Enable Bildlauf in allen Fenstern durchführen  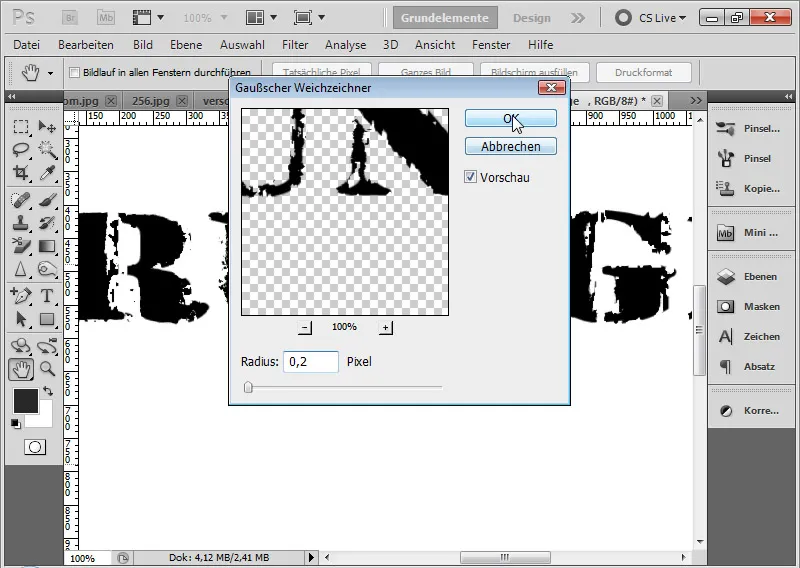click(74, 72)
